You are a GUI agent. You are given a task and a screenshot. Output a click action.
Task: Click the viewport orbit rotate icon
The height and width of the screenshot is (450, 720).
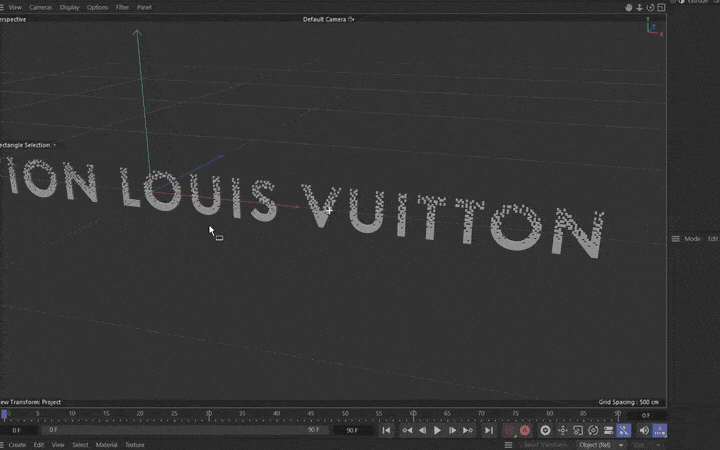point(650,7)
